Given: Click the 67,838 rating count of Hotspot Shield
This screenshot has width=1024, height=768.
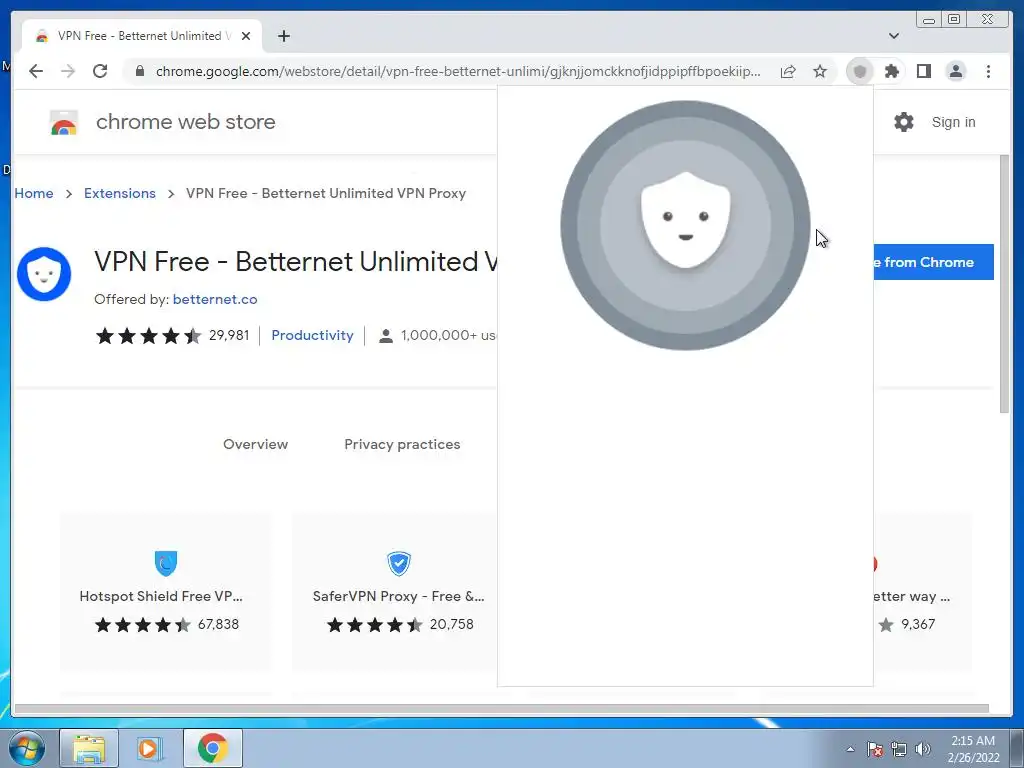Looking at the screenshot, I should click(218, 624).
